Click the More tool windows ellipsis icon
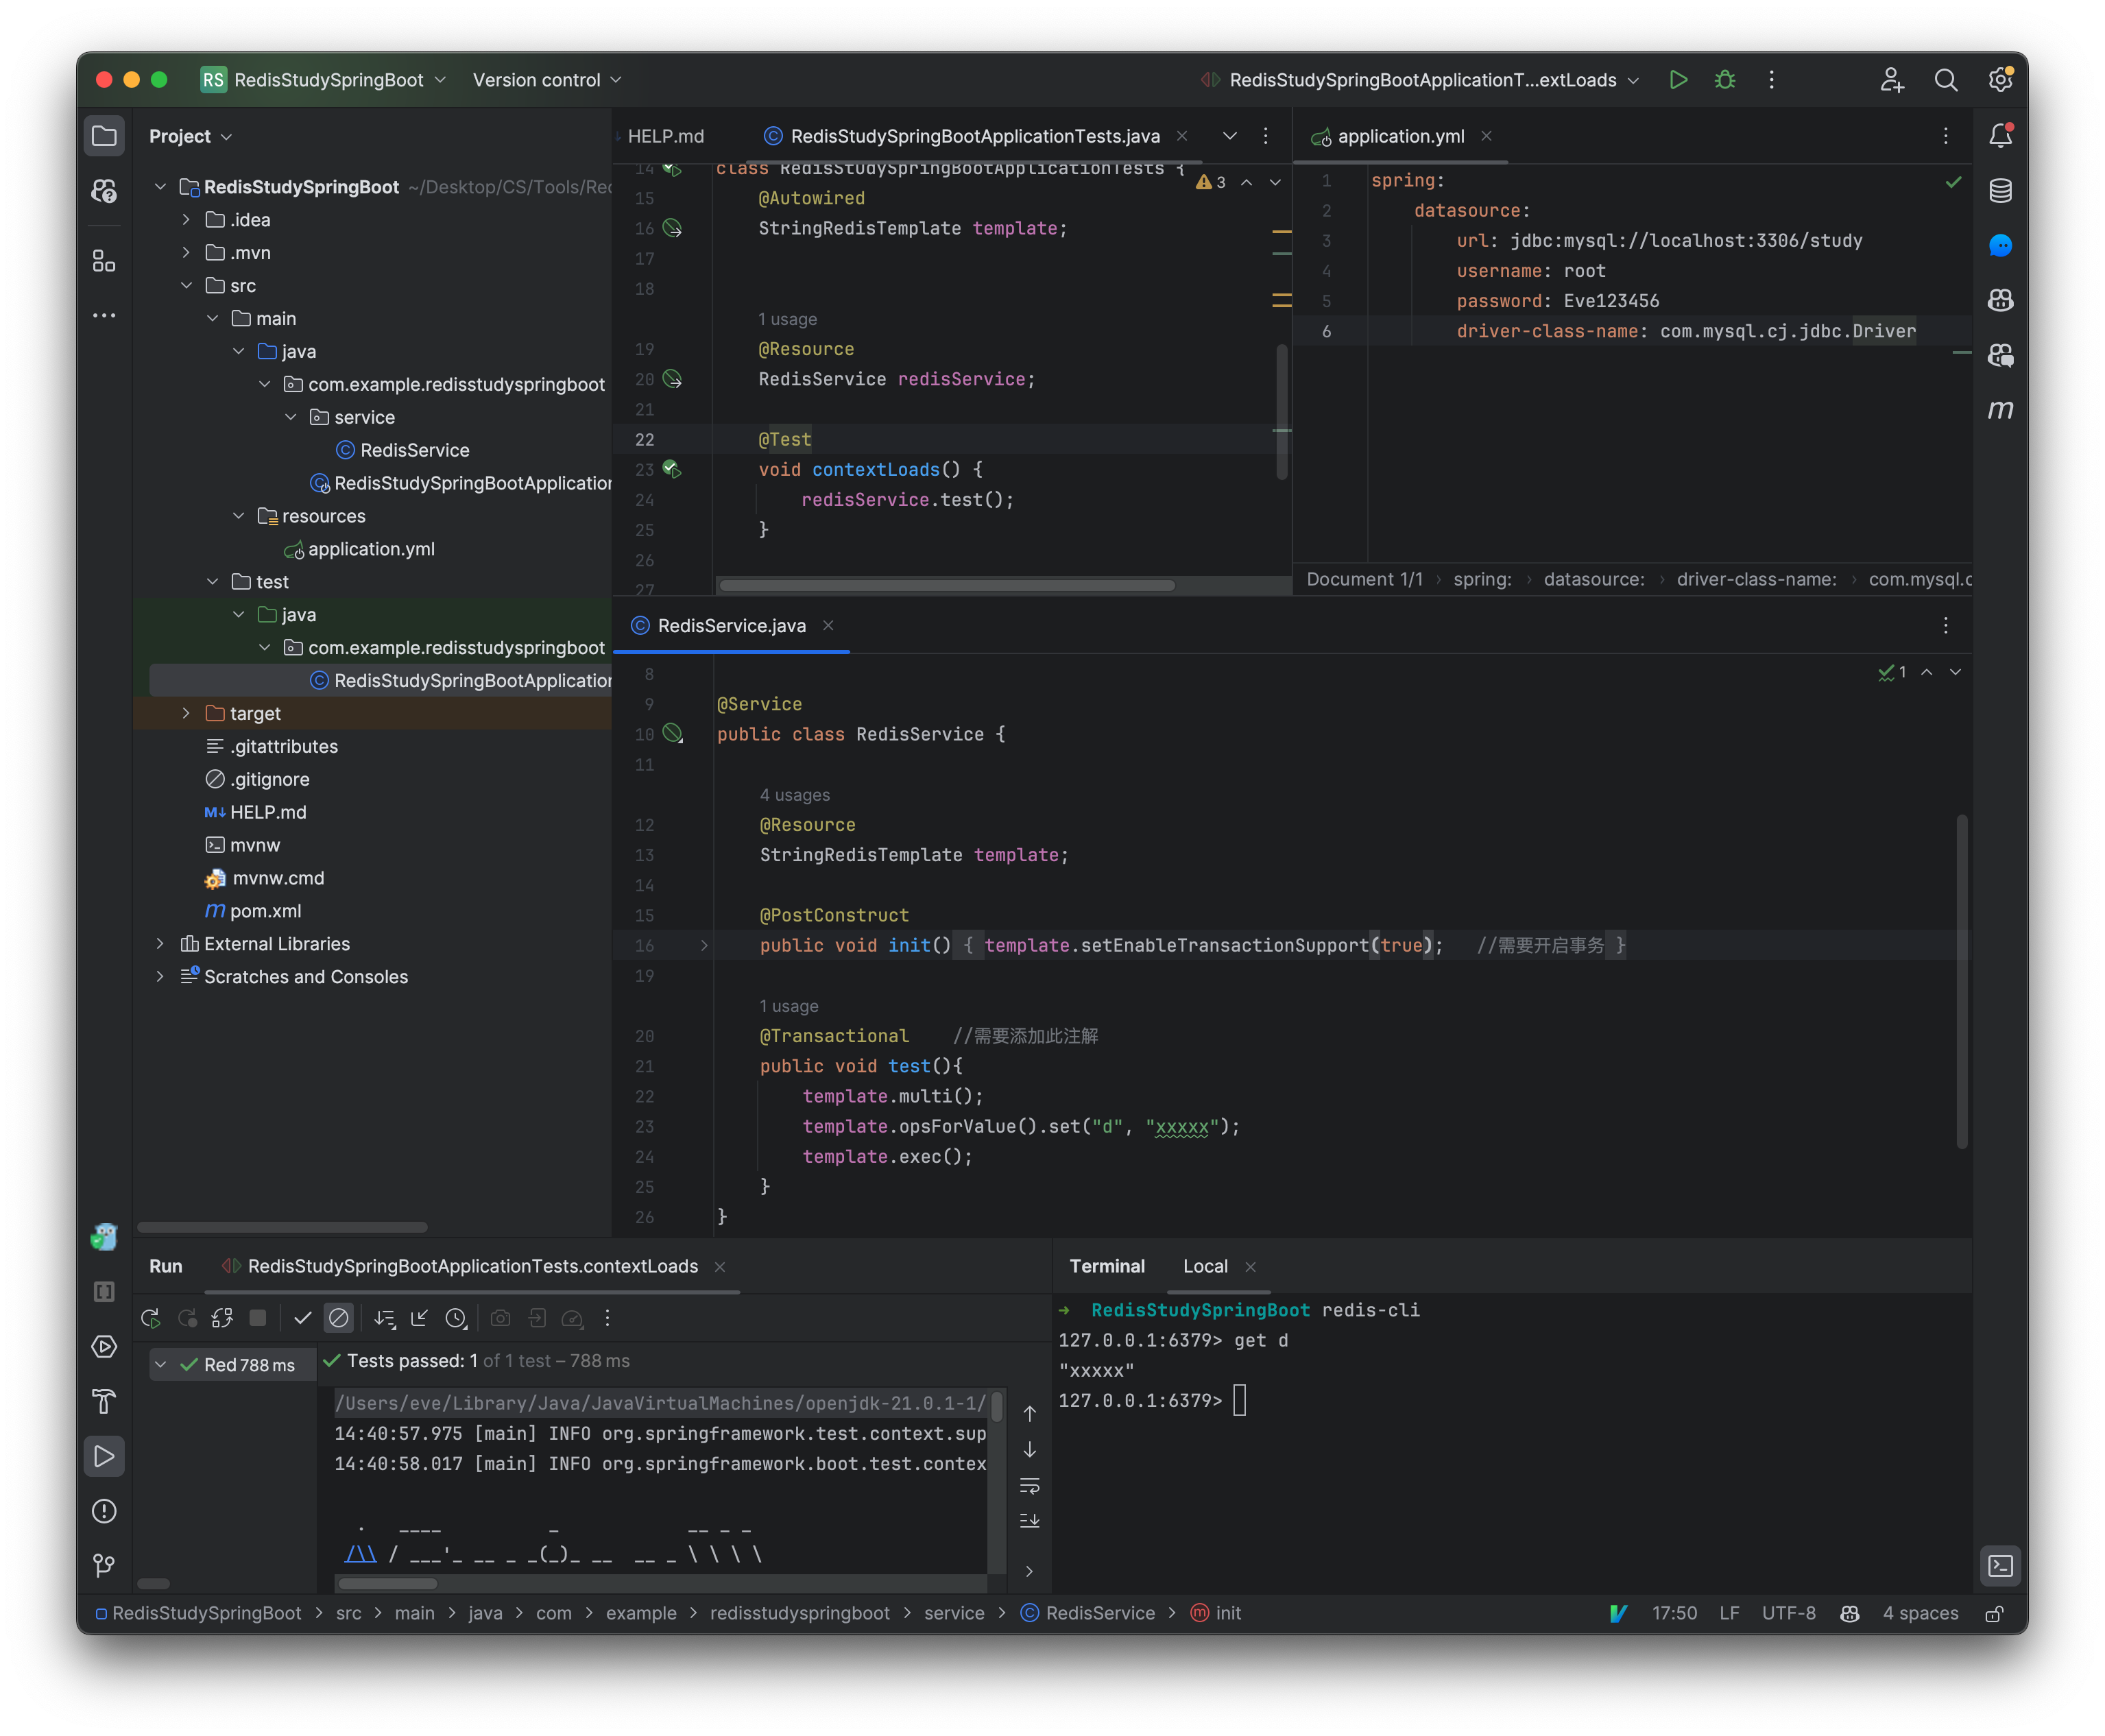This screenshot has height=1736, width=2105. (104, 316)
